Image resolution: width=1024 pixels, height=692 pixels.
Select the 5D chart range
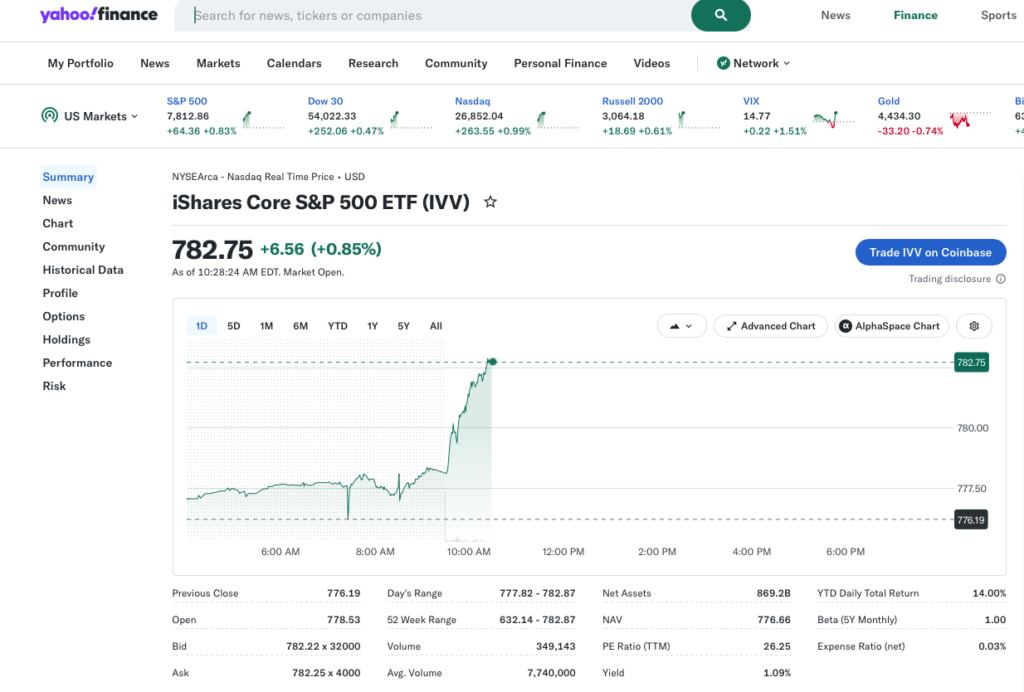point(234,326)
